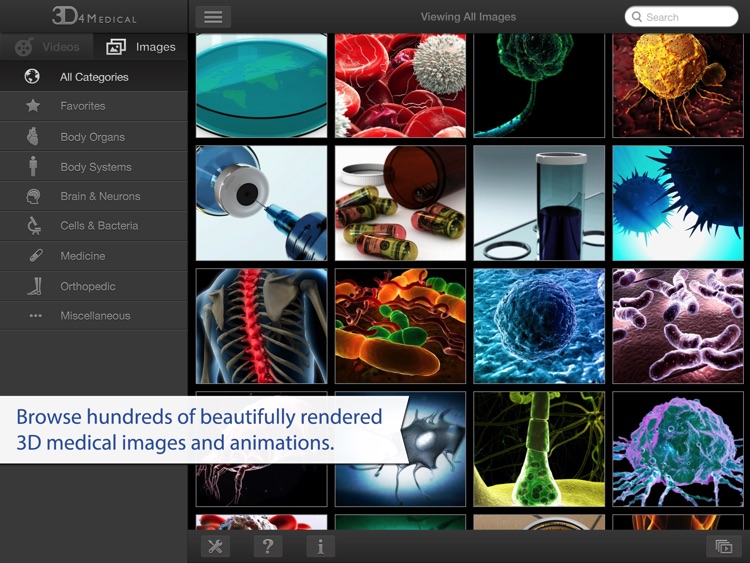This screenshot has width=750, height=563.
Task: Open the orange and green bacteria image
Action: (x=400, y=326)
